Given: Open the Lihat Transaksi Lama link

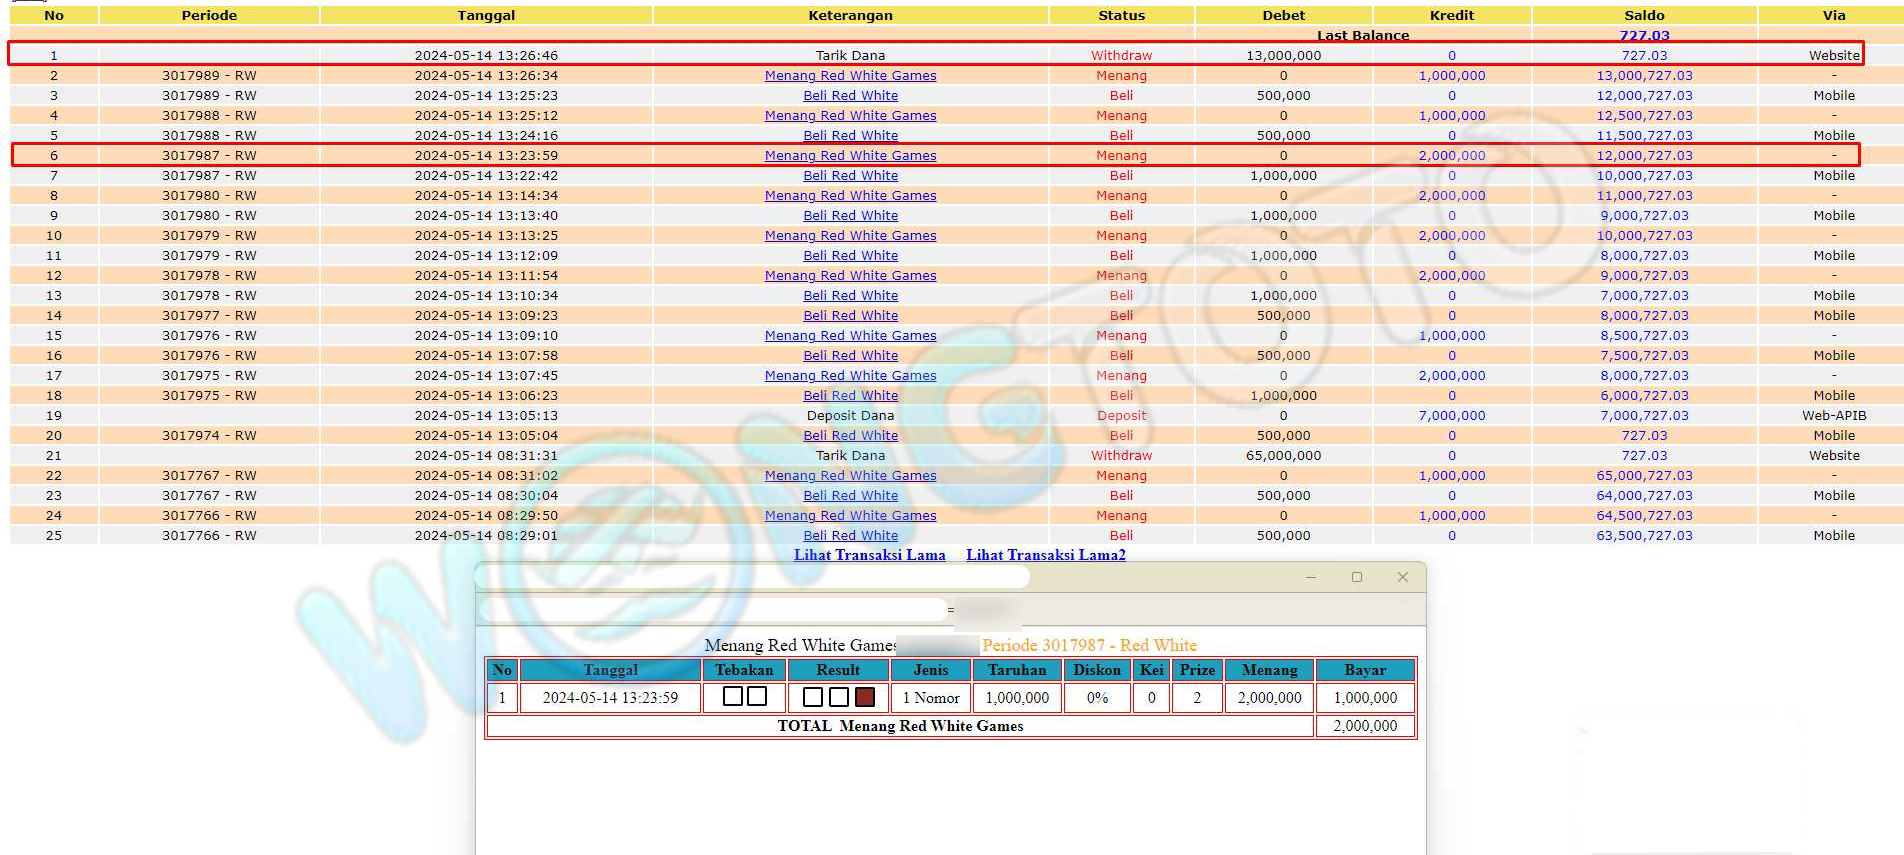Looking at the screenshot, I should [x=869, y=555].
